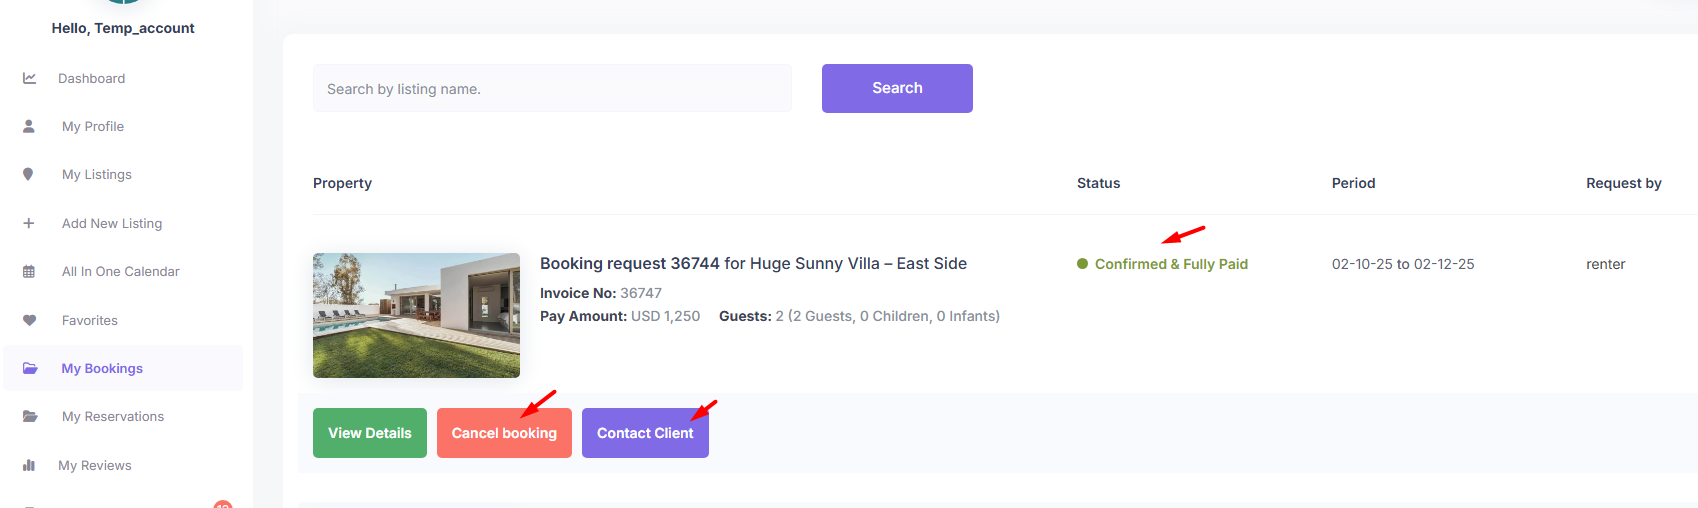The height and width of the screenshot is (508, 1698).
Task: Open the Dashboard menu item
Action: click(x=91, y=78)
